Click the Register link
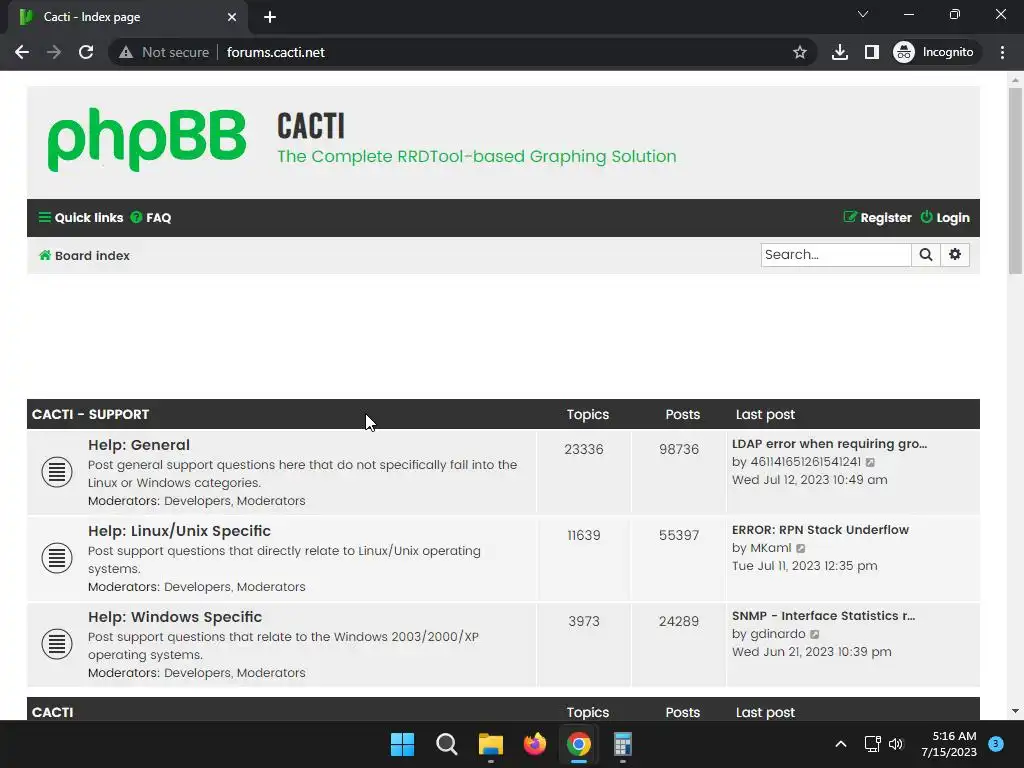This screenshot has width=1024, height=768. pos(877,217)
